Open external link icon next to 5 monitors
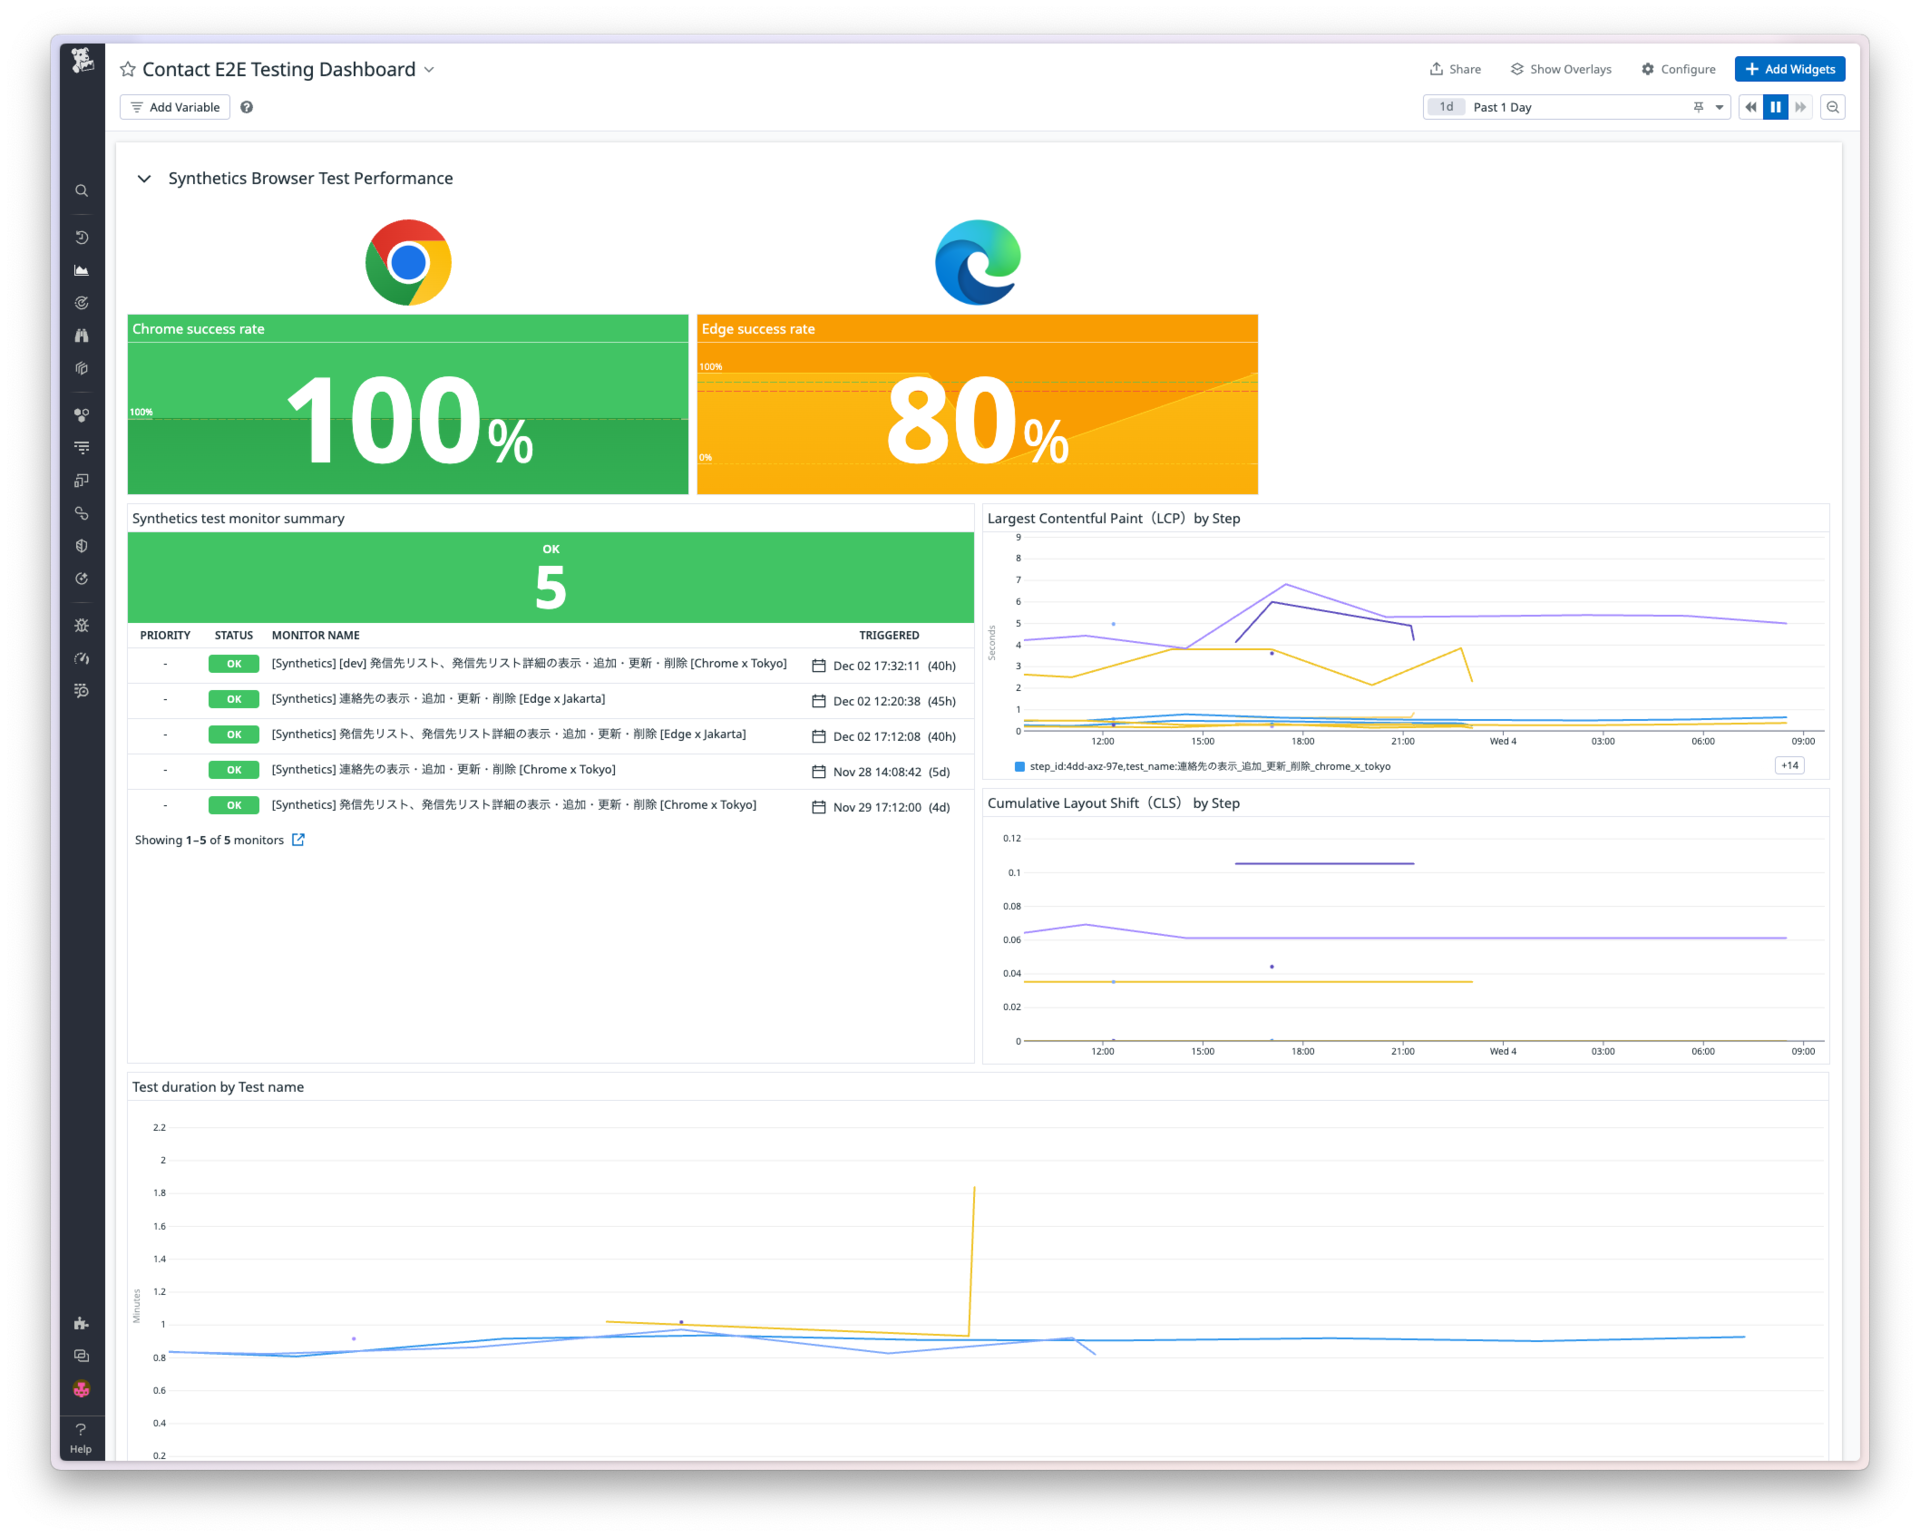The image size is (1920, 1537). point(298,840)
